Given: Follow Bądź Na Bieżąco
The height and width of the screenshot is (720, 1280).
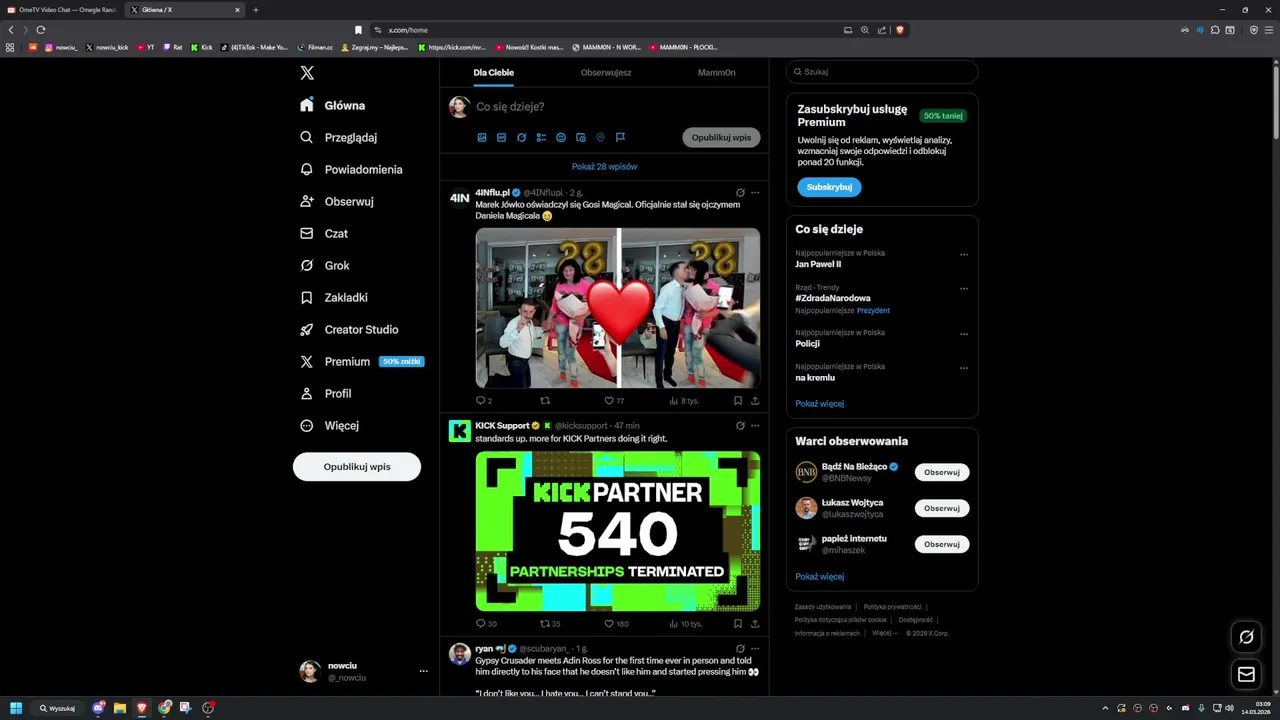Looking at the screenshot, I should [x=942, y=472].
